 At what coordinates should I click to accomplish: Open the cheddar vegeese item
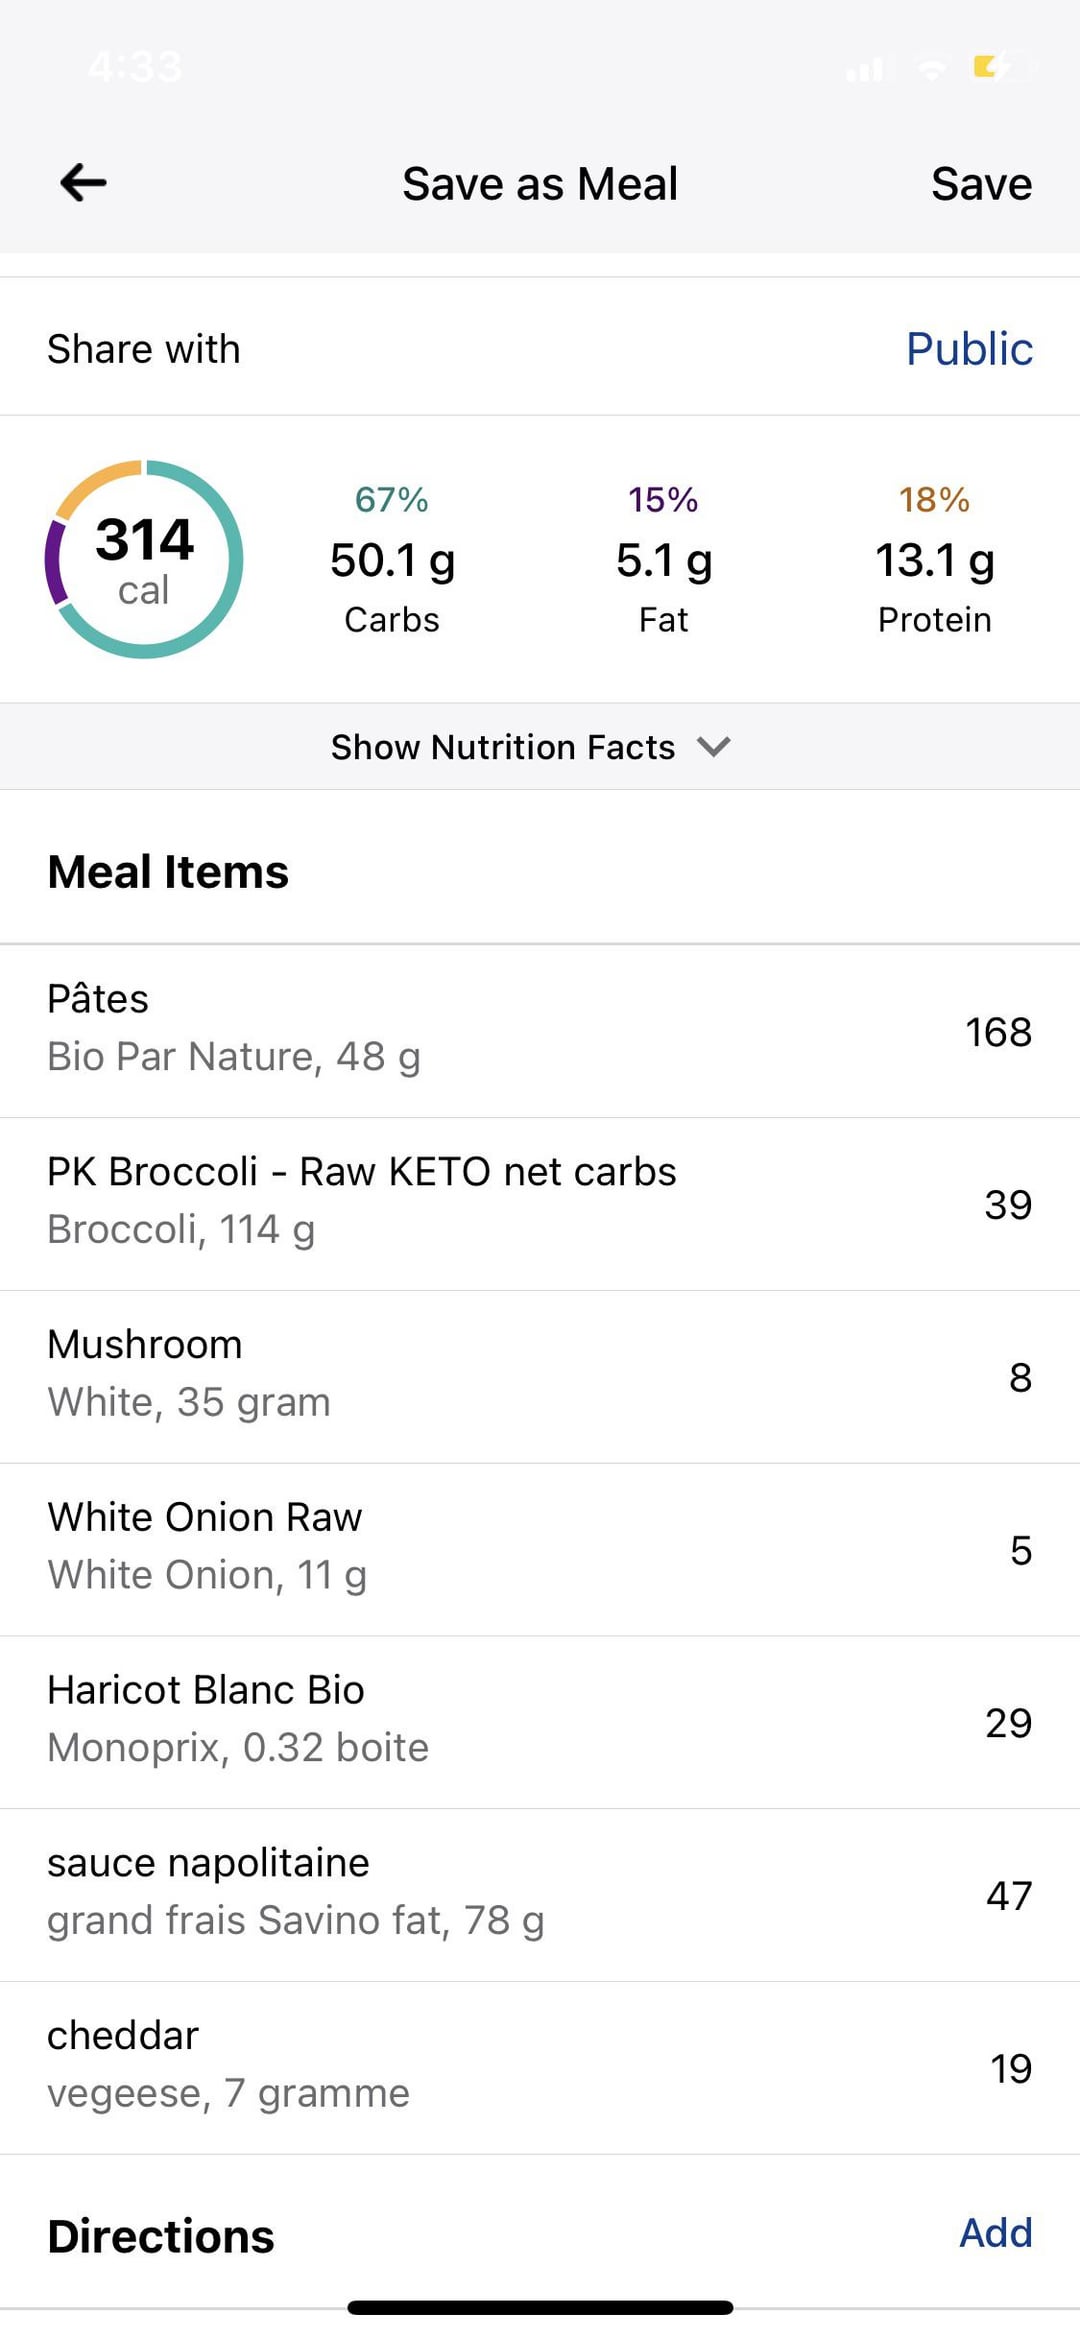[540, 2067]
